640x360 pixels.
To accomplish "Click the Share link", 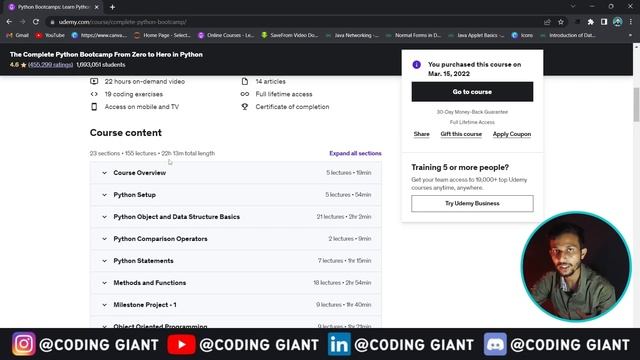I will coord(421,134).
